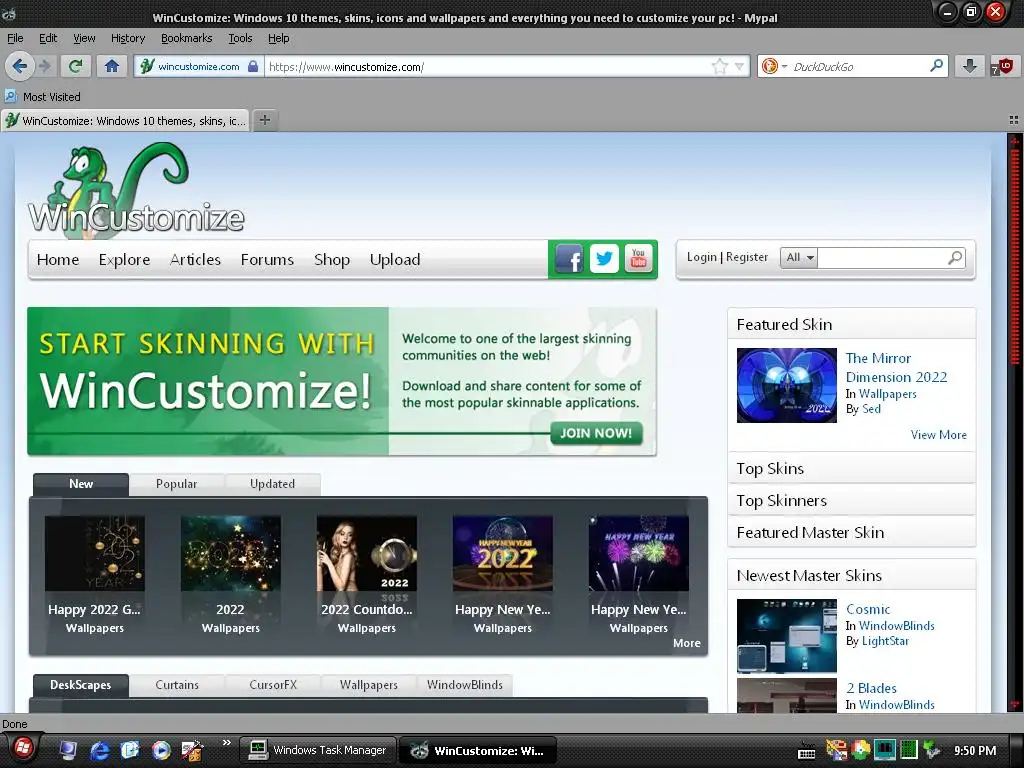The image size is (1024, 768).
Task: Click the on-screen keyboard tray icon
Action: (807, 752)
